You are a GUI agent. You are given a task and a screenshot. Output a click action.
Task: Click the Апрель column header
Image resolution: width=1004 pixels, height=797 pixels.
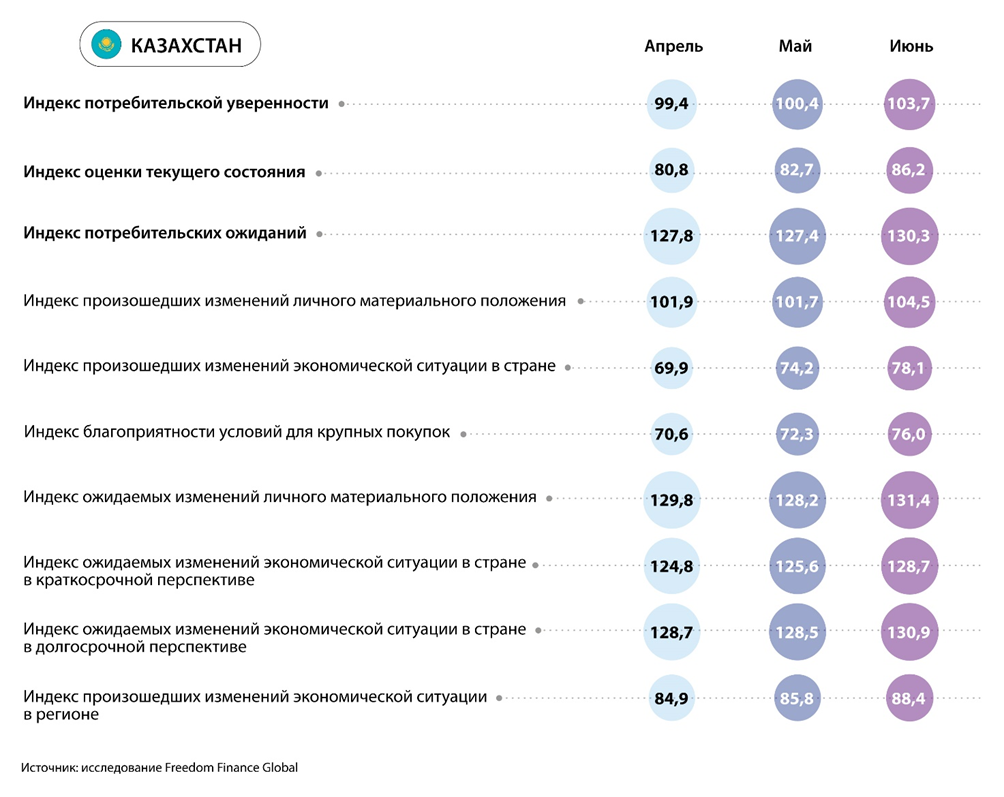[673, 46]
